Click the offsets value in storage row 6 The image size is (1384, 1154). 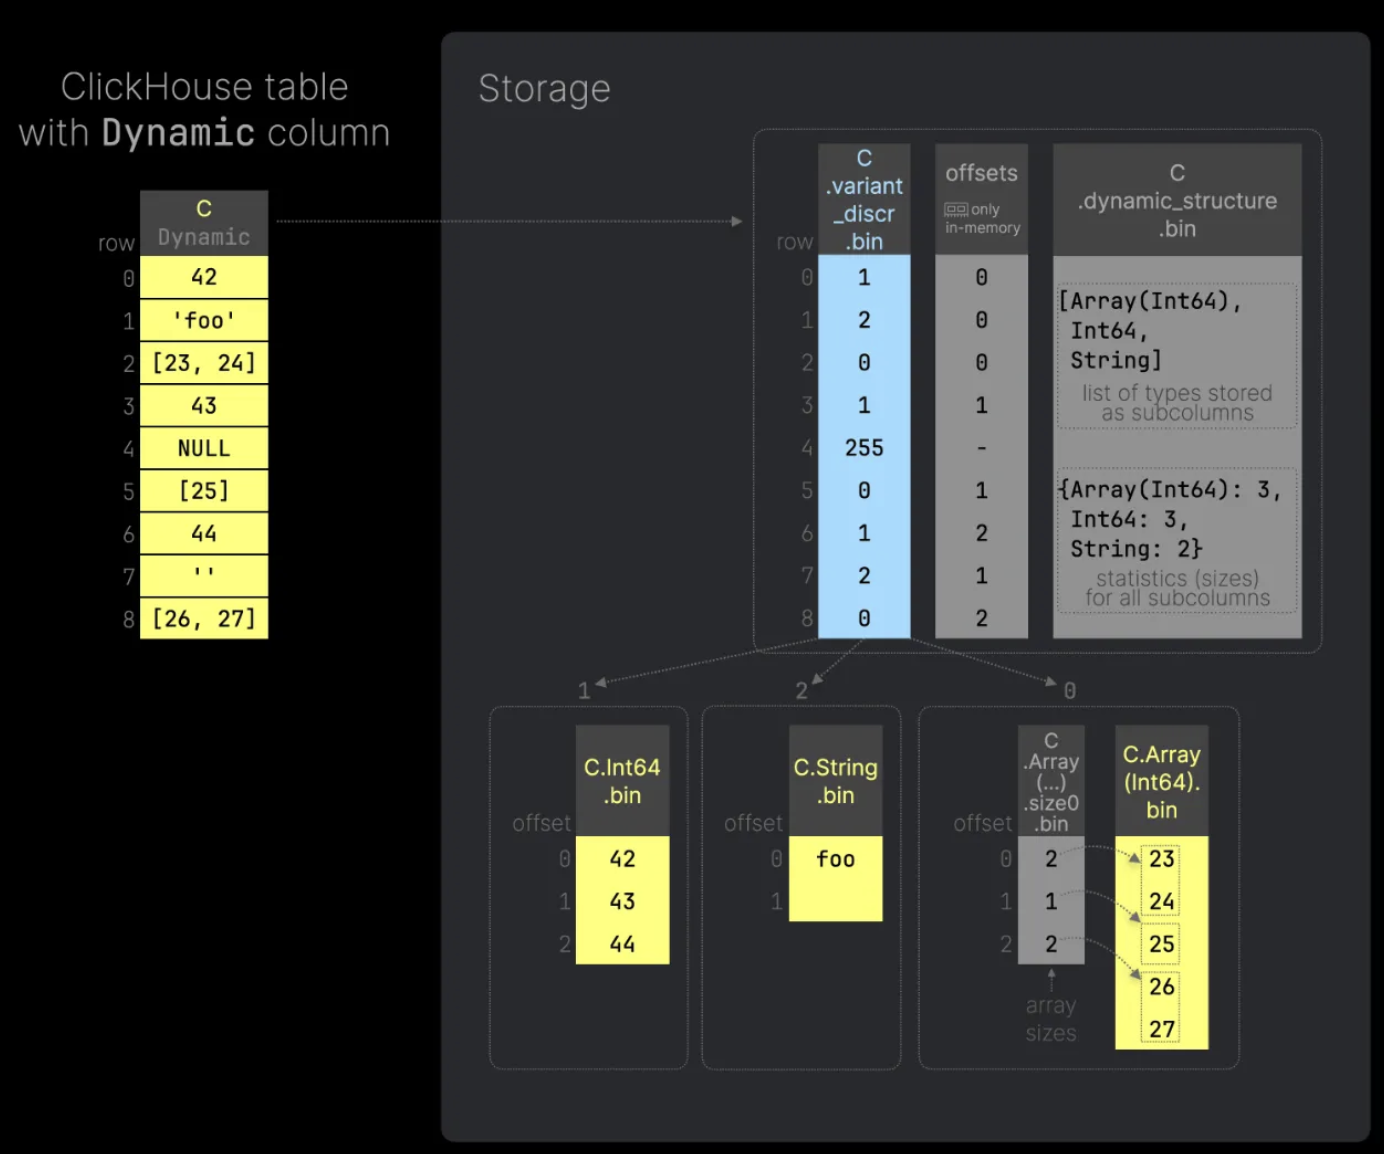point(981,533)
